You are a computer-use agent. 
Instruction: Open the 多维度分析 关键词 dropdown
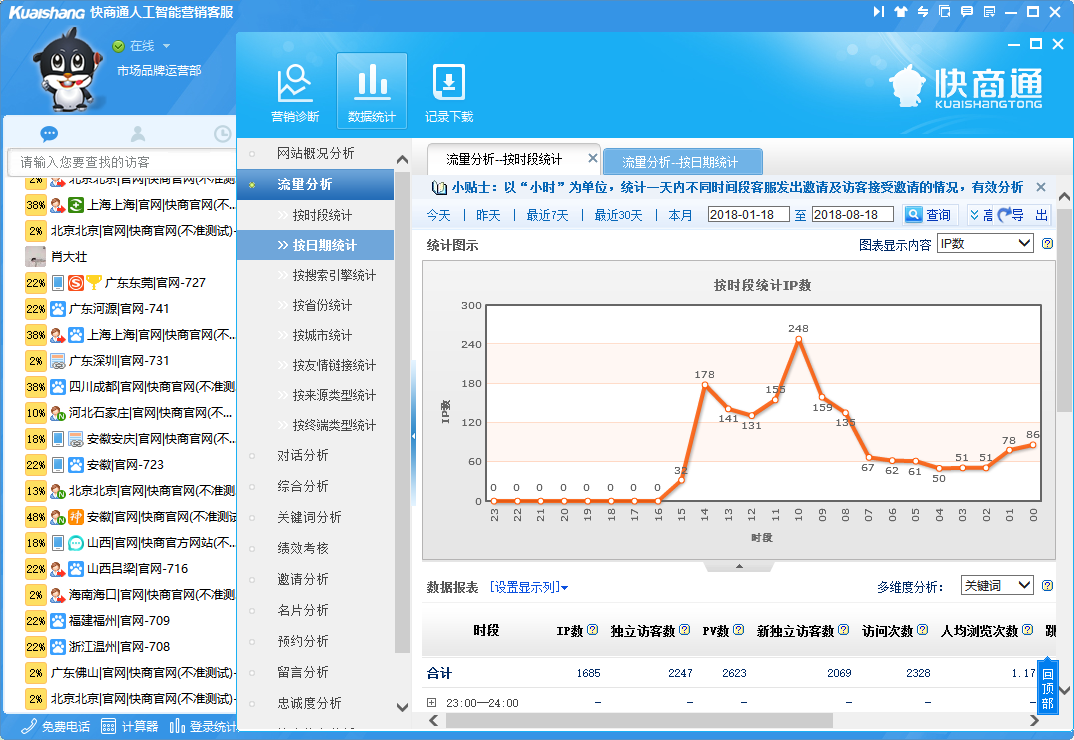tap(996, 585)
